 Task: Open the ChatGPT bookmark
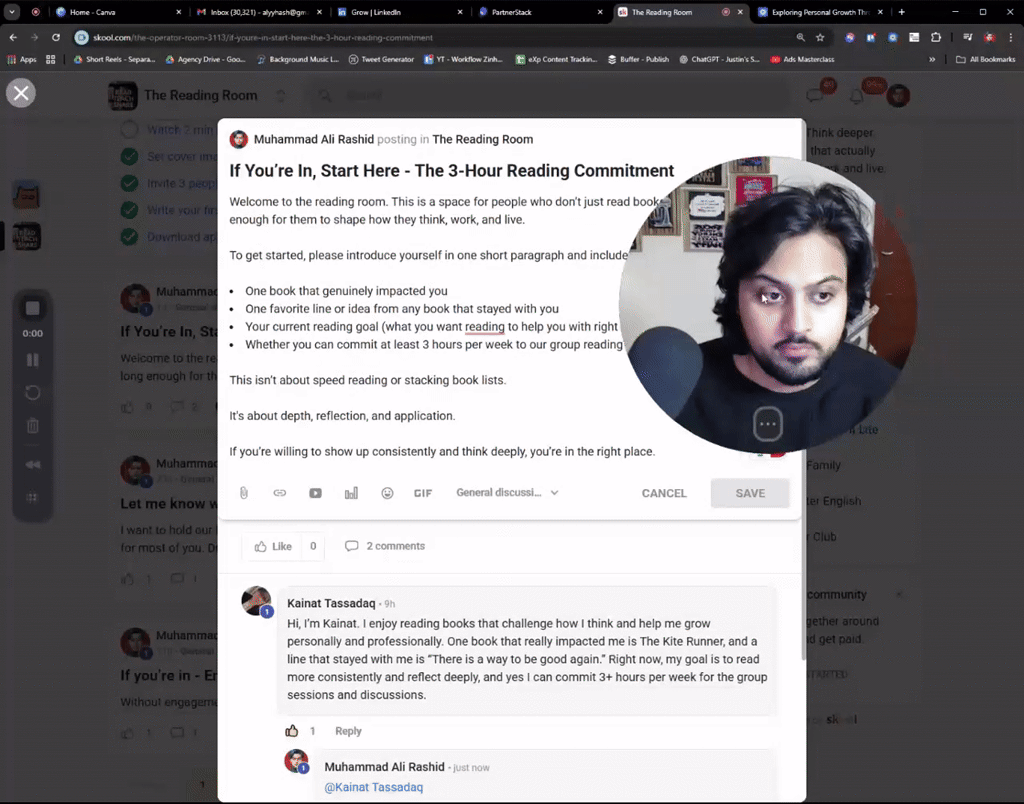click(719, 59)
